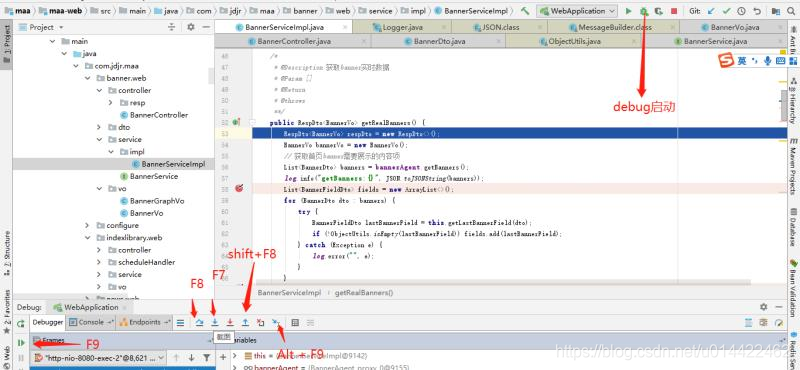This screenshot has width=800, height=370.
Task: Select BannerController in project tree
Action: 154,115
